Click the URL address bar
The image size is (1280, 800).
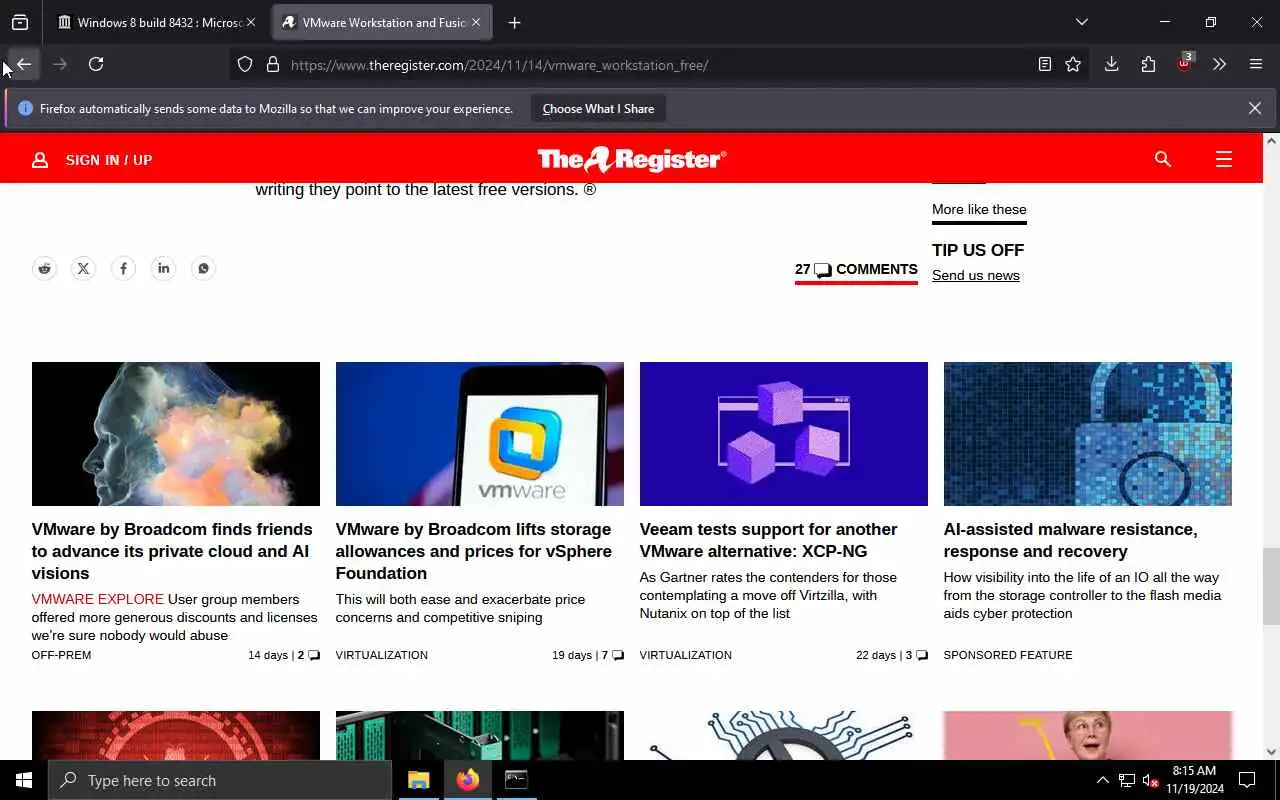pyautogui.click(x=660, y=64)
